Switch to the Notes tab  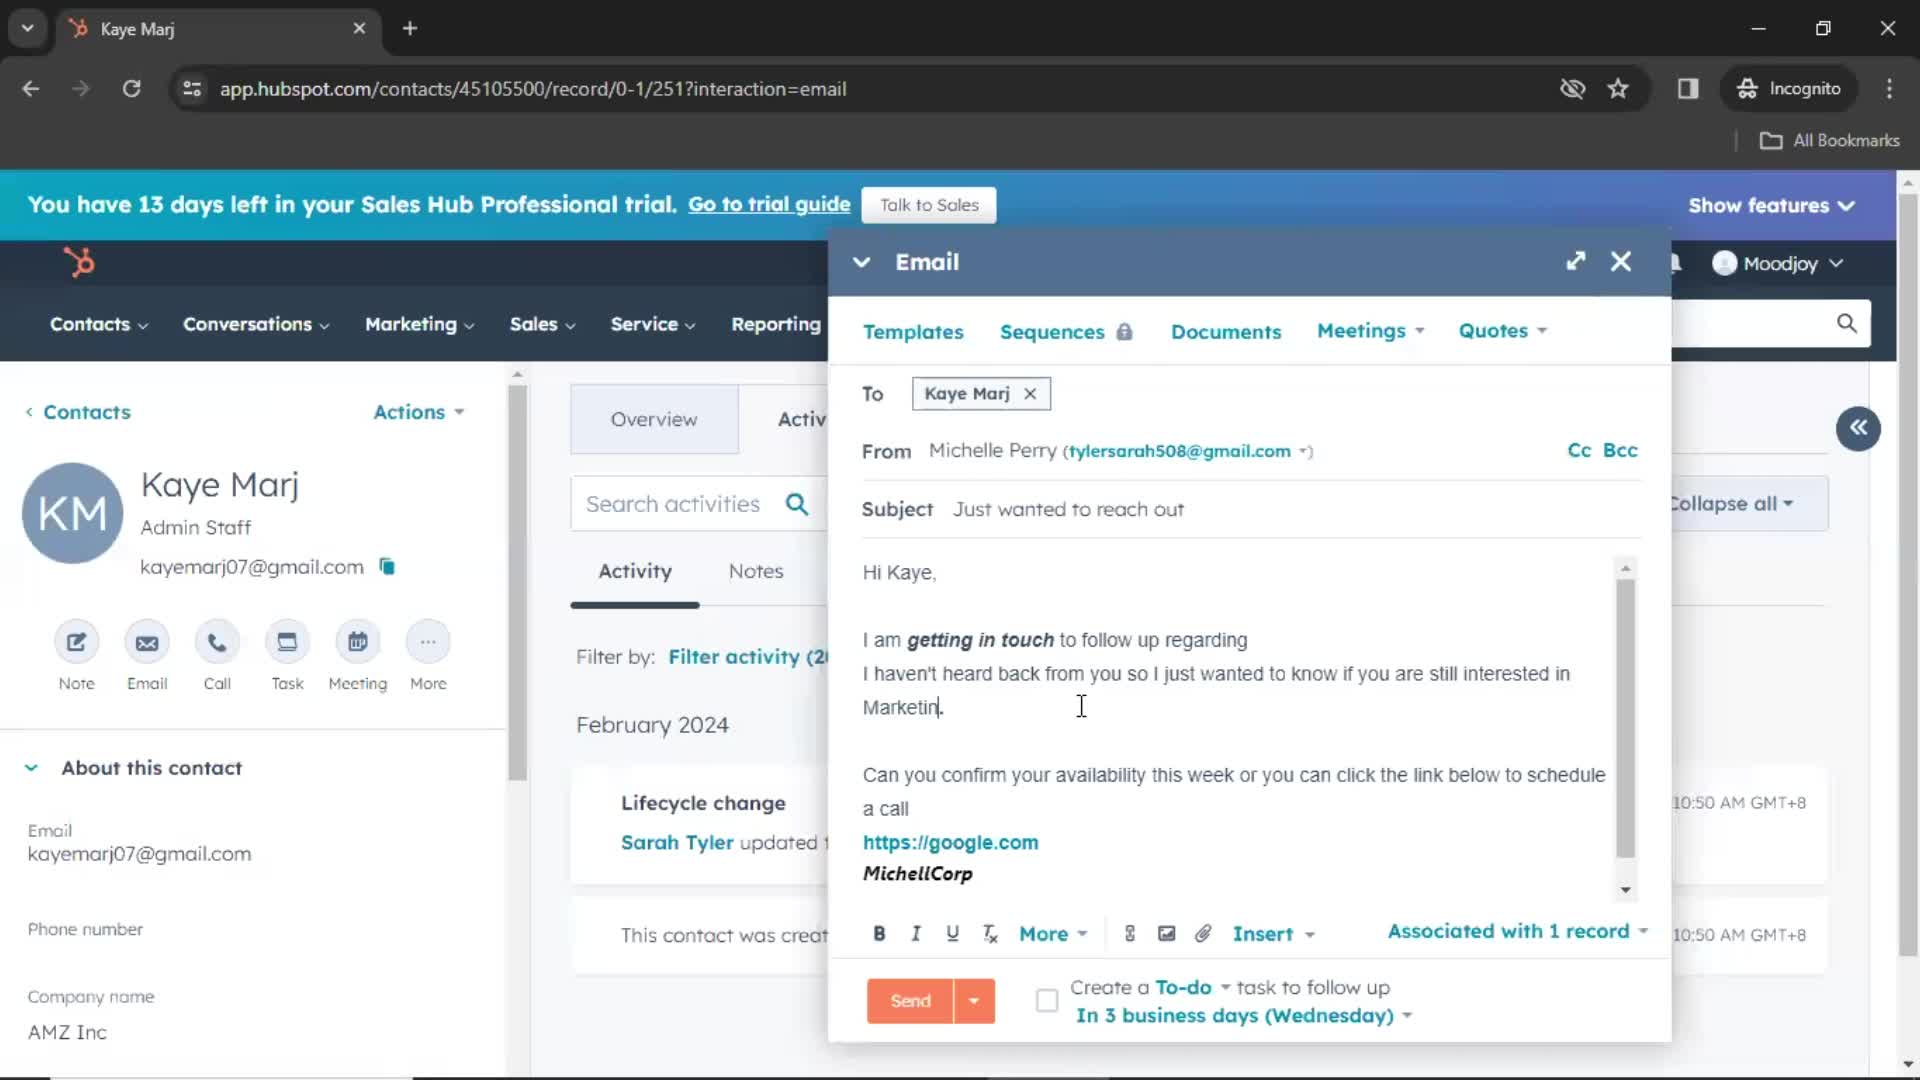[757, 571]
